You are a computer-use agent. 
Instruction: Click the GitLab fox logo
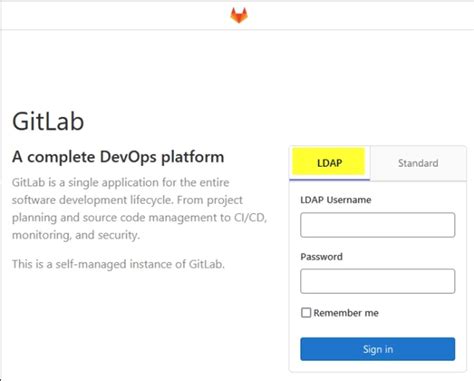pos(239,15)
